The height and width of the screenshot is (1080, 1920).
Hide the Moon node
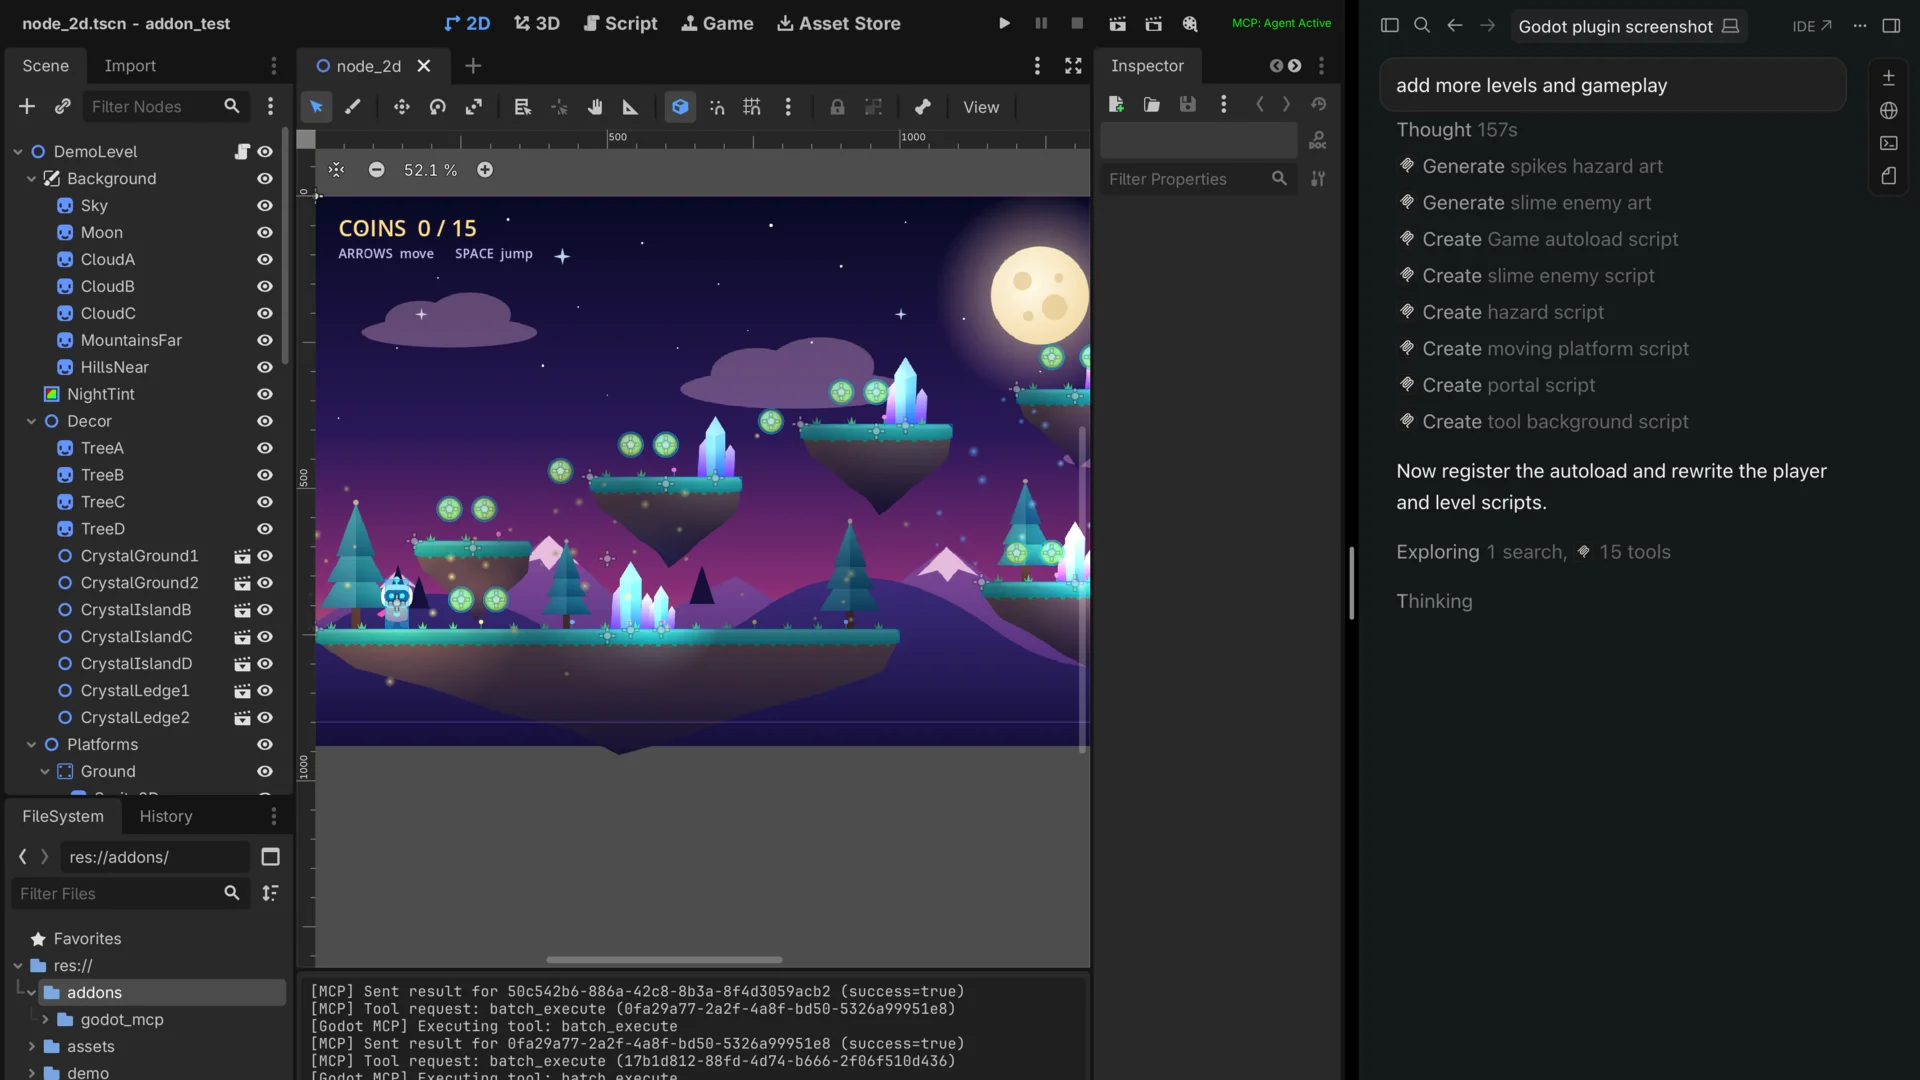click(265, 232)
